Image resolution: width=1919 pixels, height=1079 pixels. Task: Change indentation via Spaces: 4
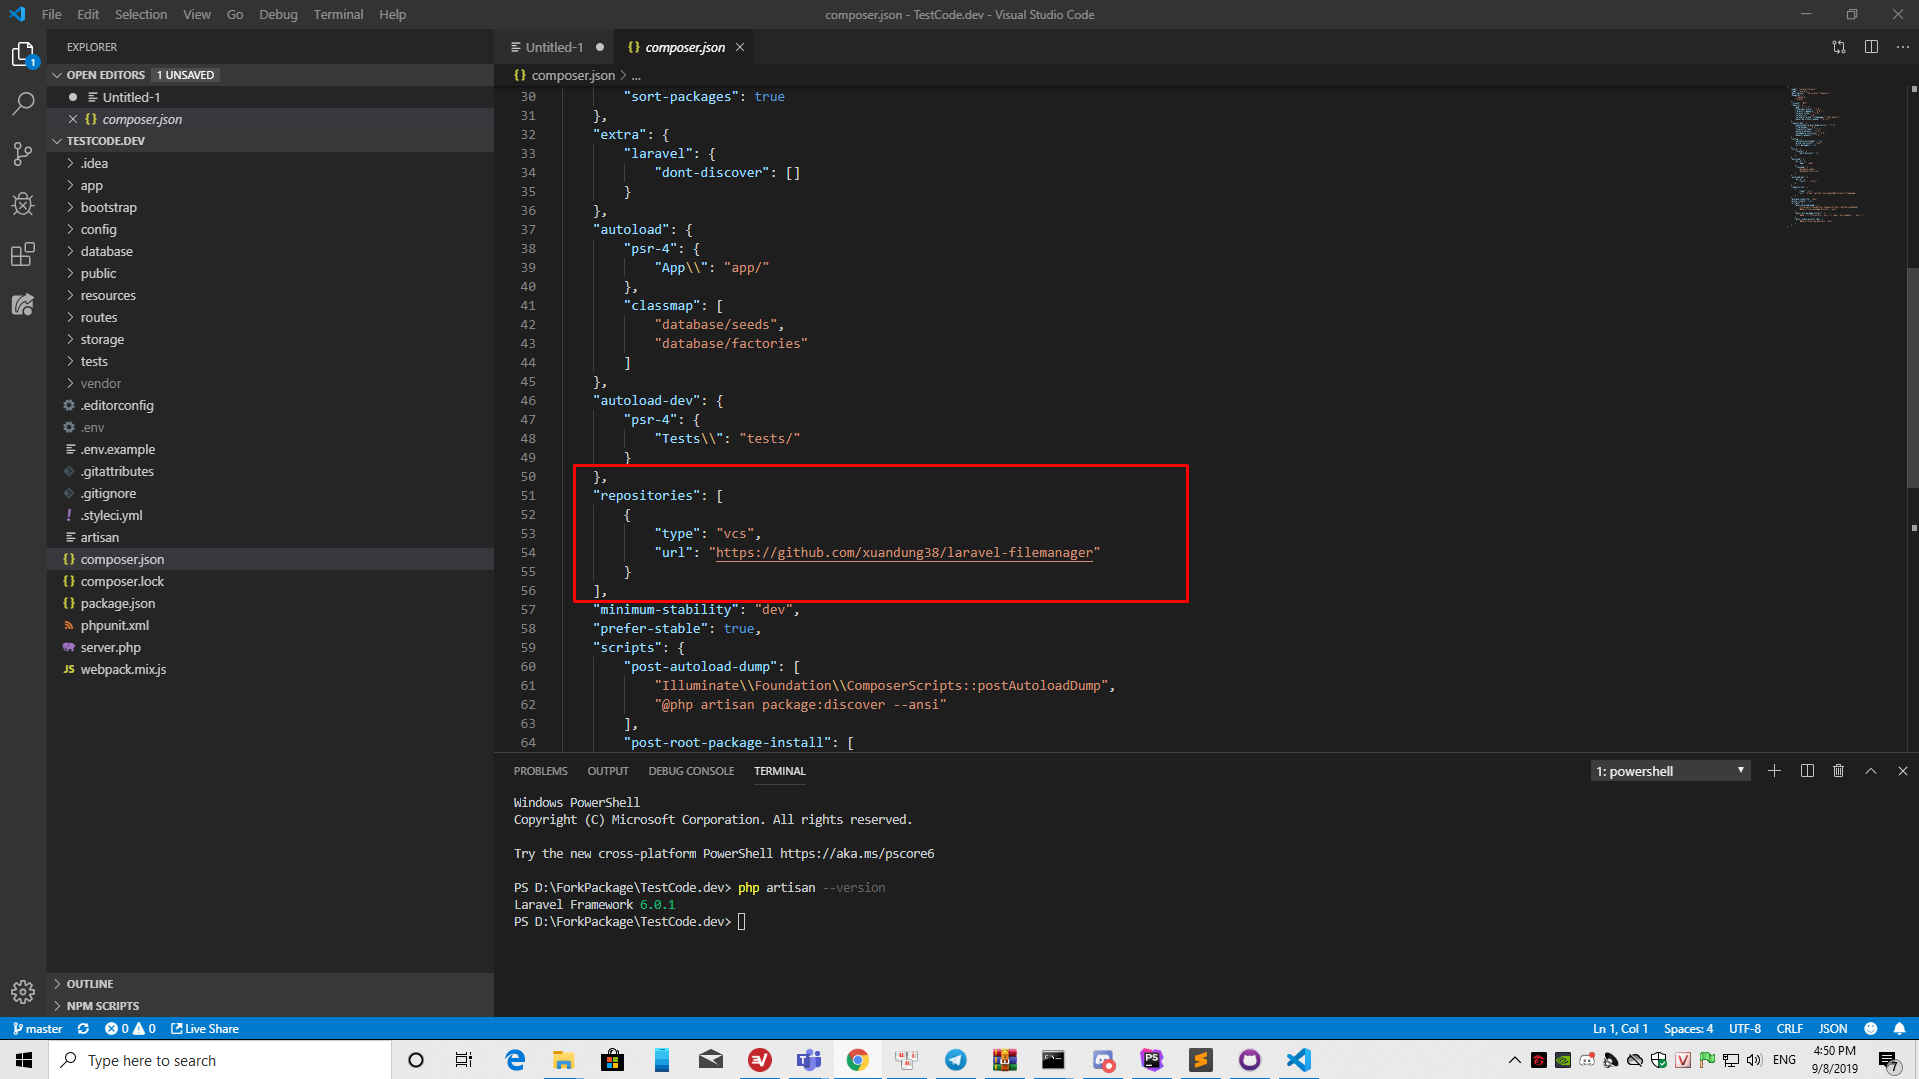tap(1688, 1029)
